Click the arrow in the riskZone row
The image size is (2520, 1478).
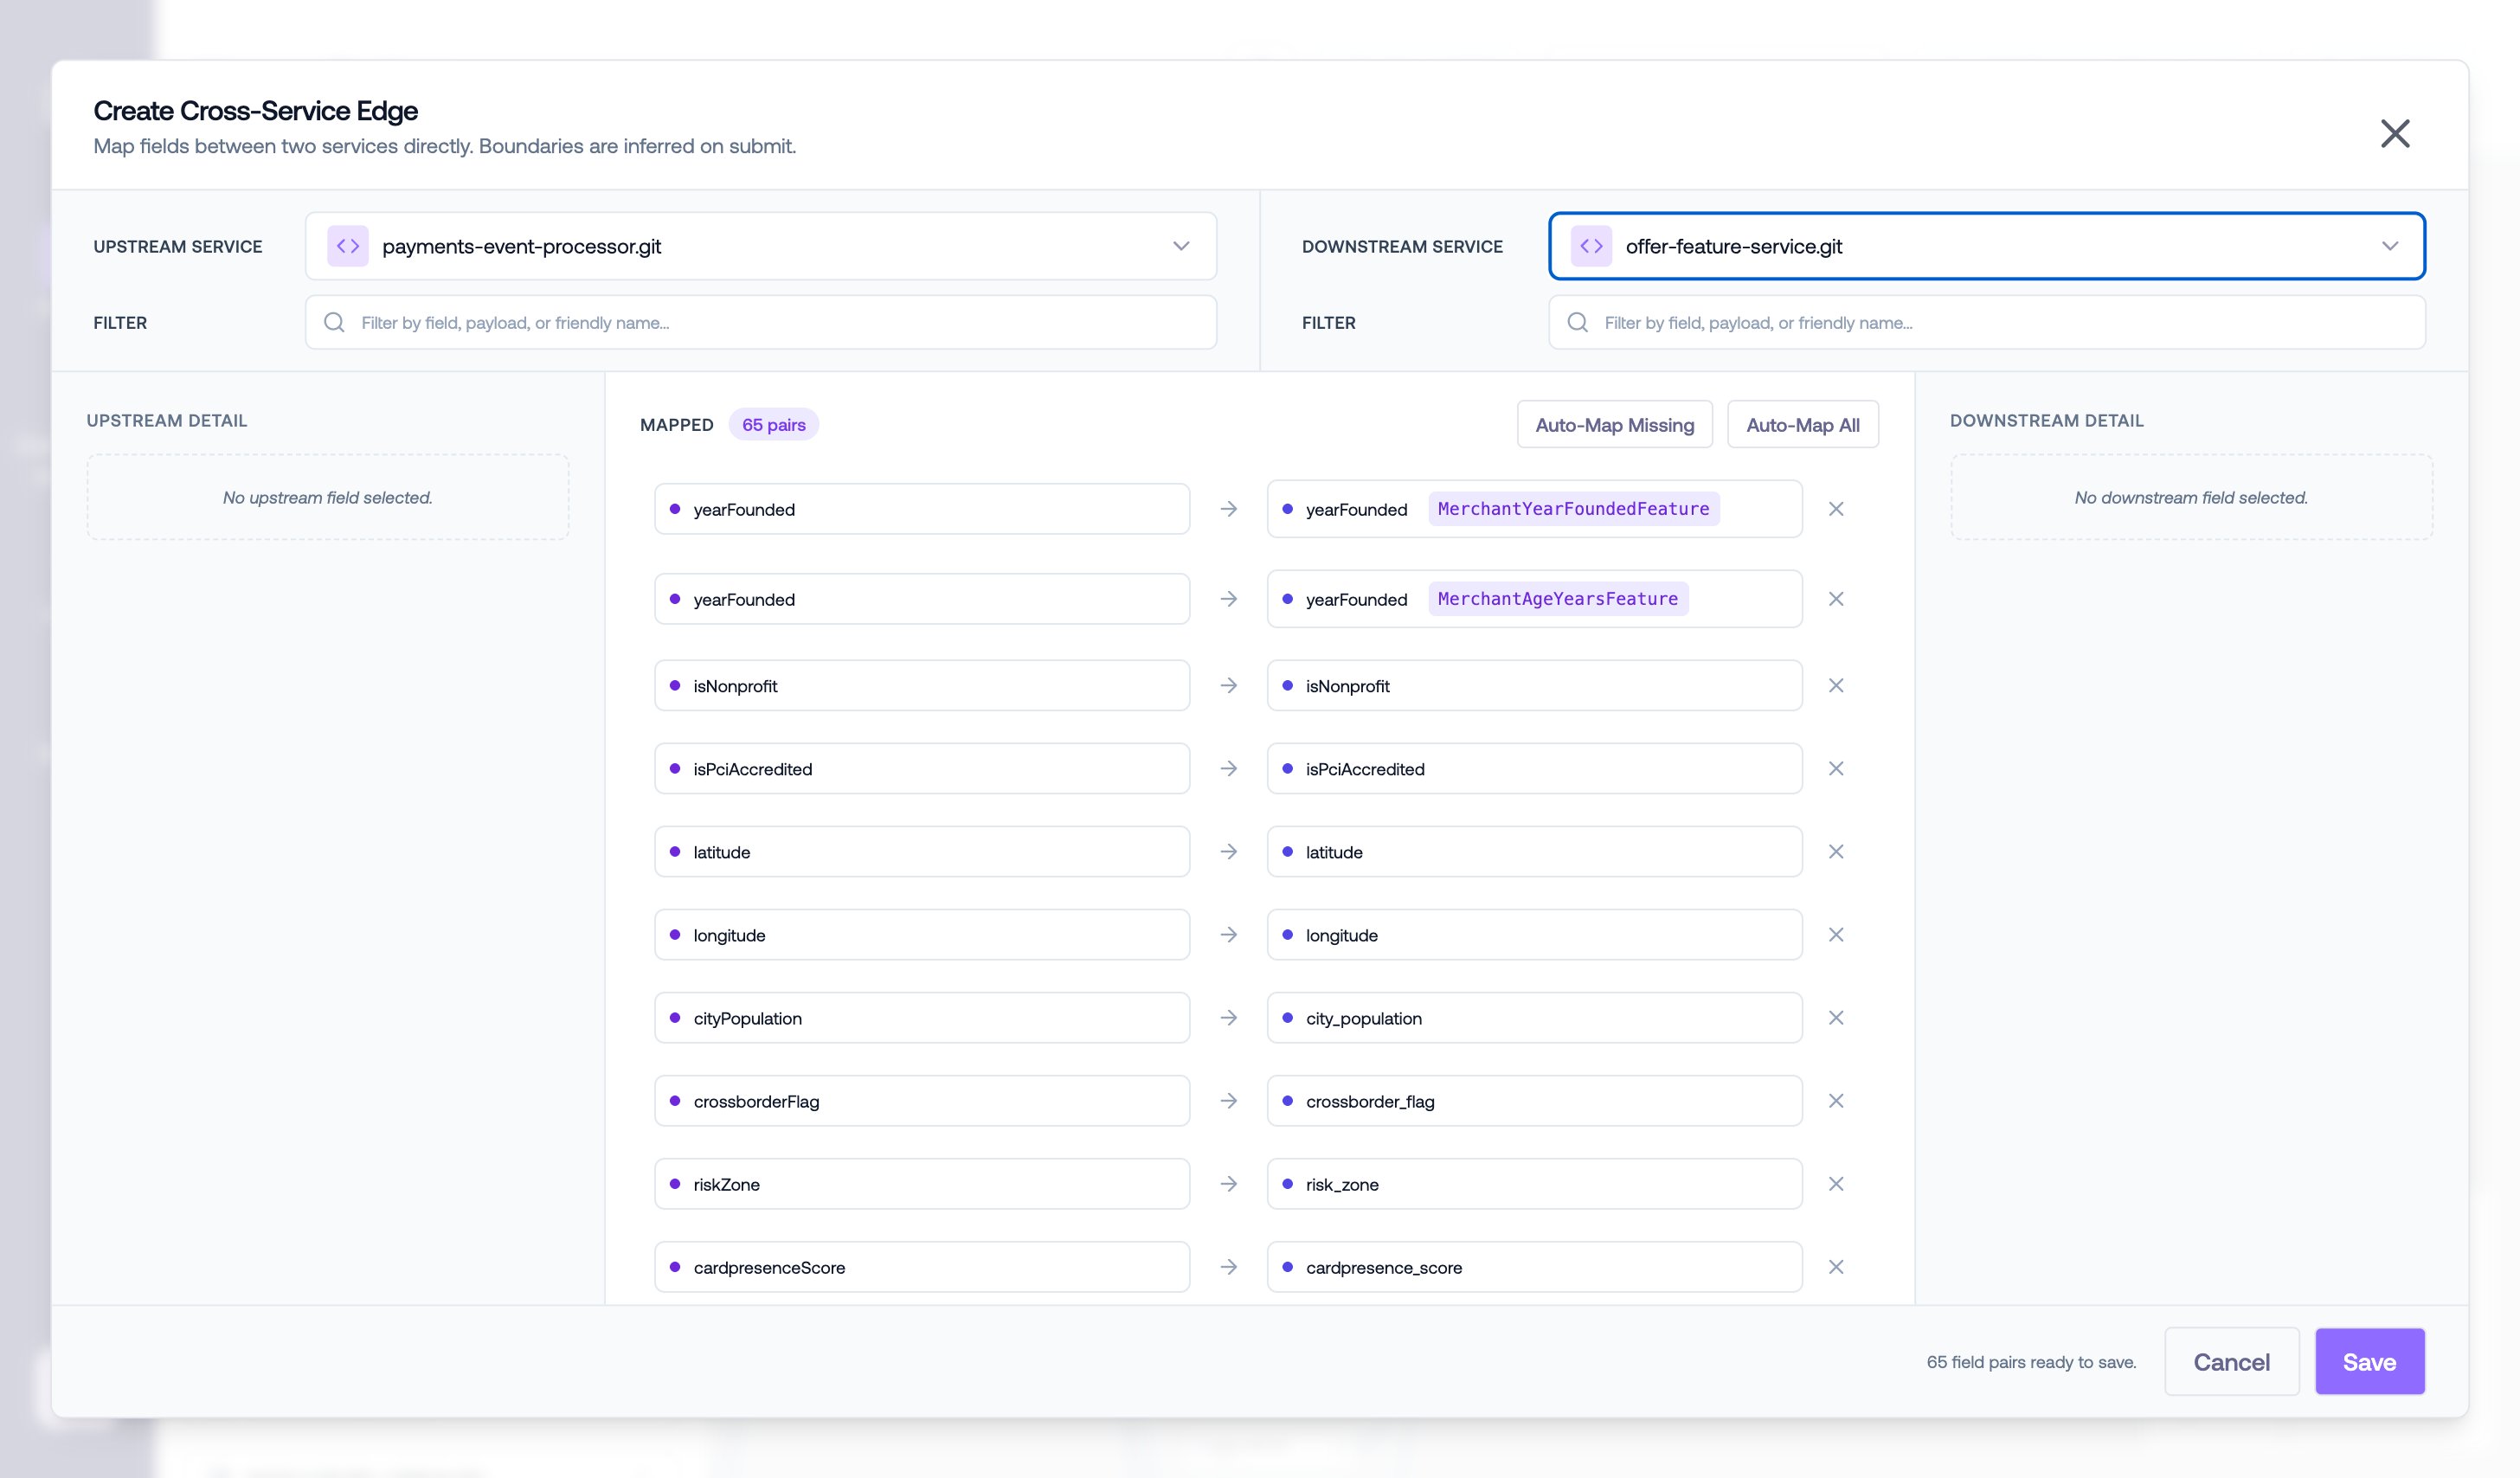[1228, 1184]
